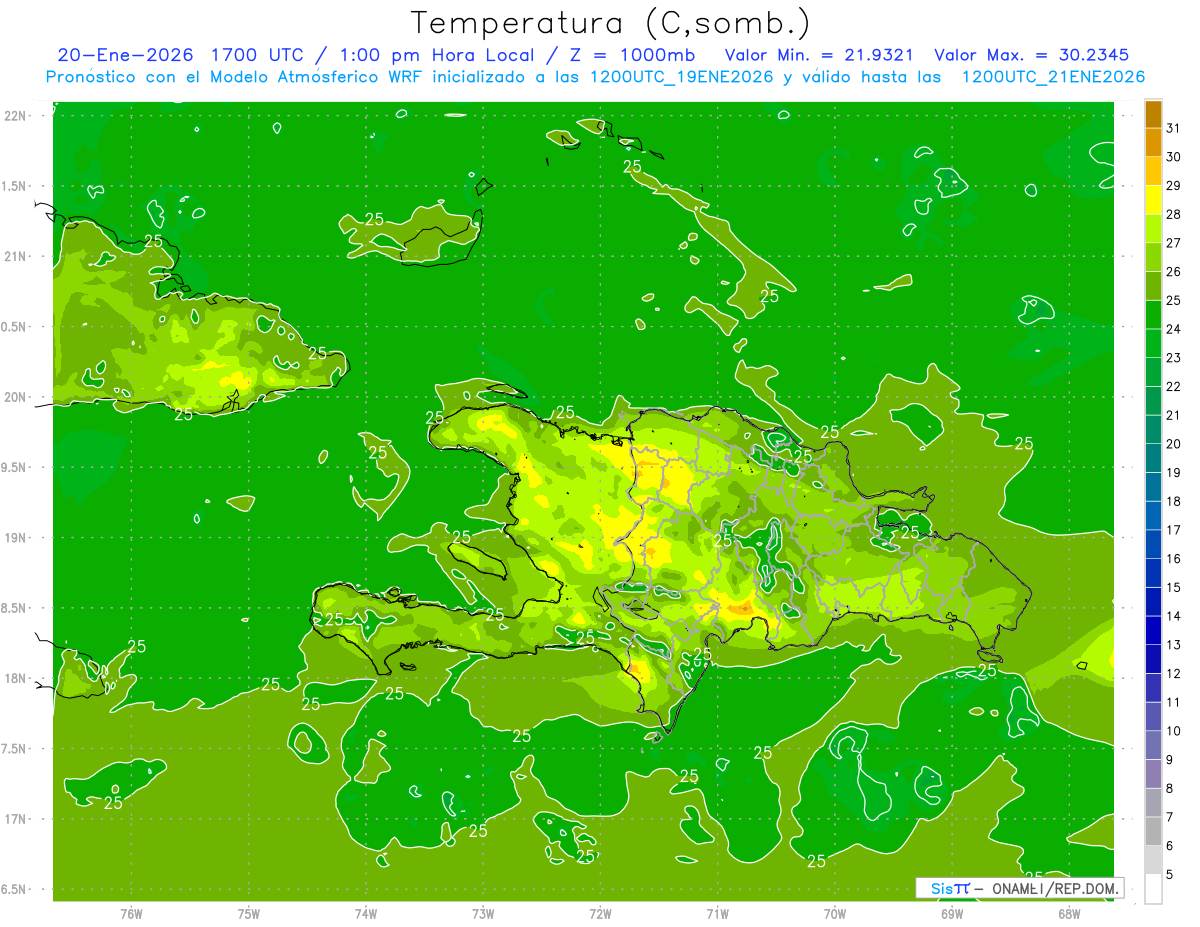Click the '68W' longitude axis label

pyautogui.click(x=1069, y=914)
